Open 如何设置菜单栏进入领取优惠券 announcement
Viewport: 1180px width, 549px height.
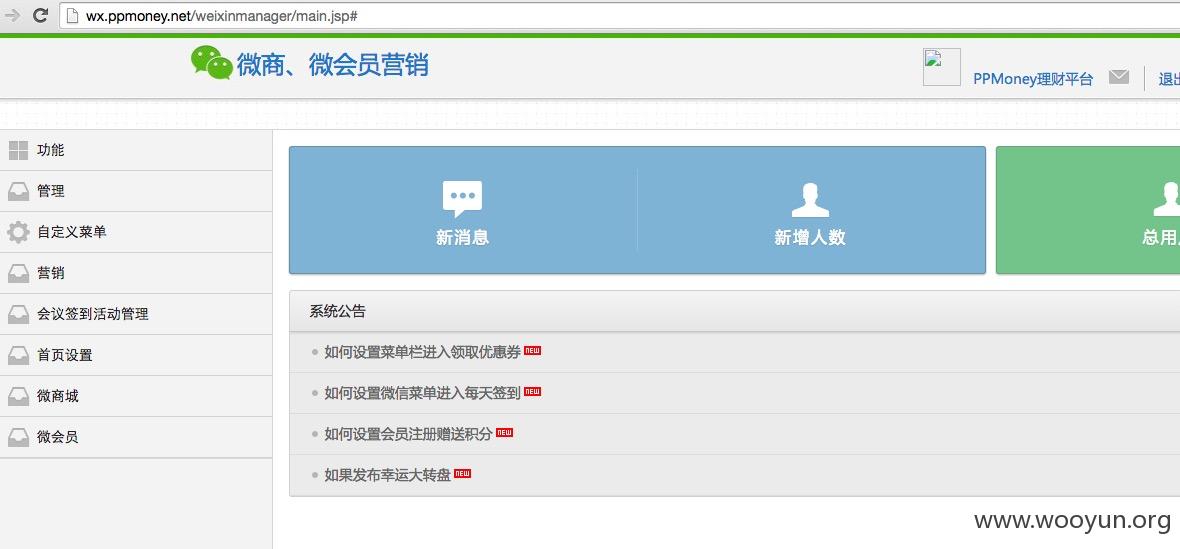point(422,352)
